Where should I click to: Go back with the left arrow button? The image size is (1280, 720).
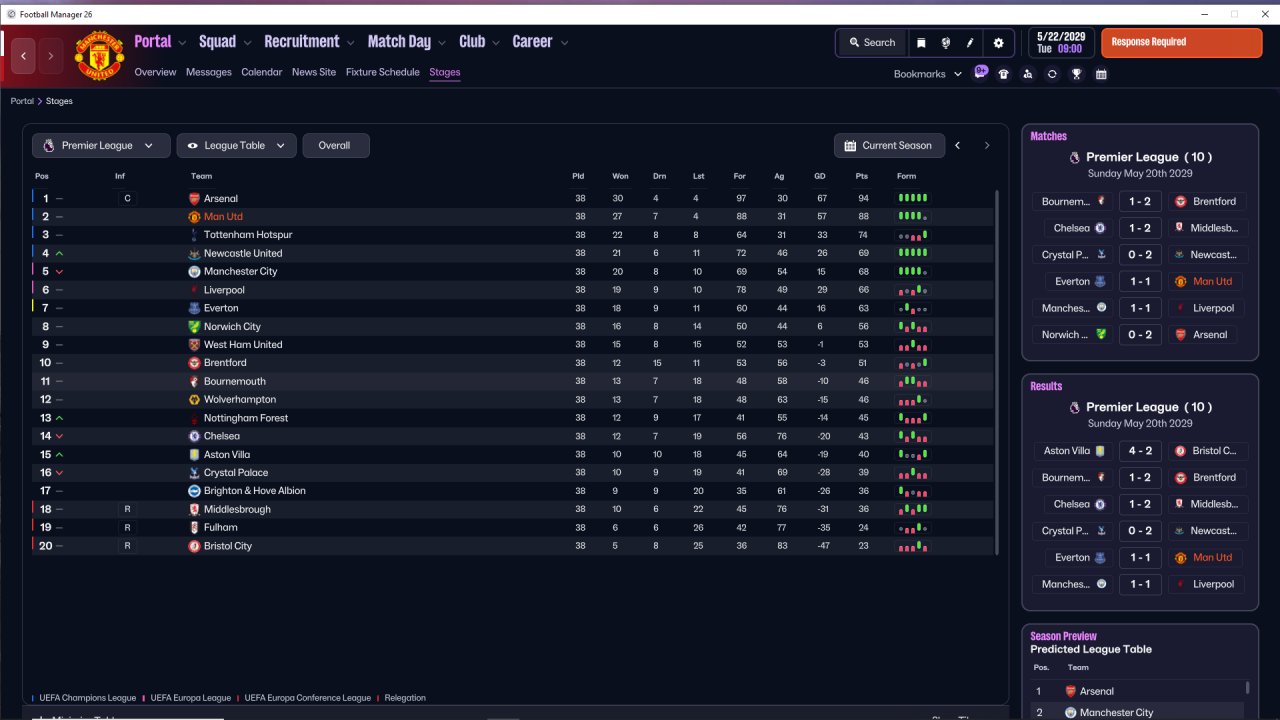pos(24,56)
